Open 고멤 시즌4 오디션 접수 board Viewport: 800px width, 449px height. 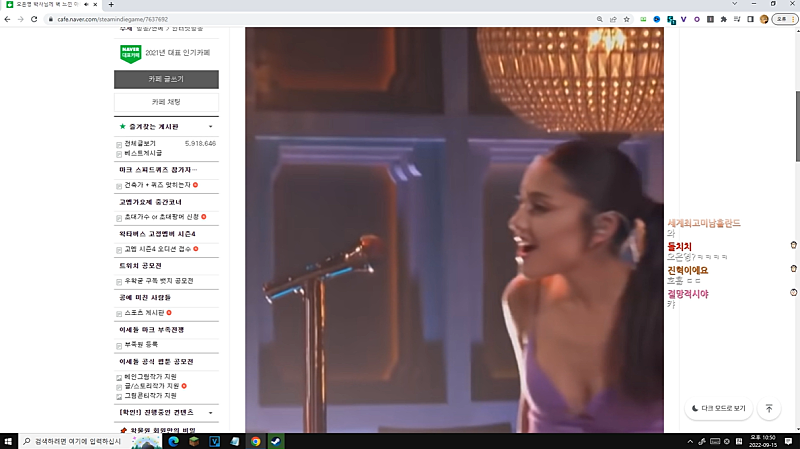click(x=157, y=249)
